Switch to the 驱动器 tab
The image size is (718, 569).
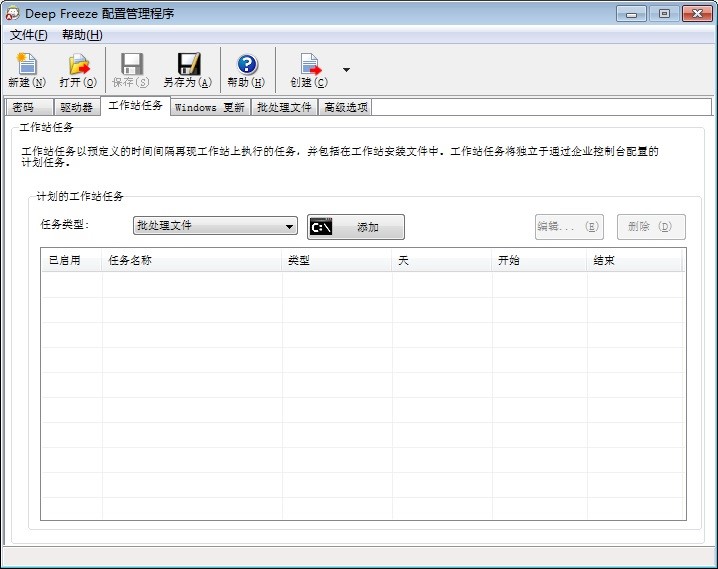(x=76, y=107)
